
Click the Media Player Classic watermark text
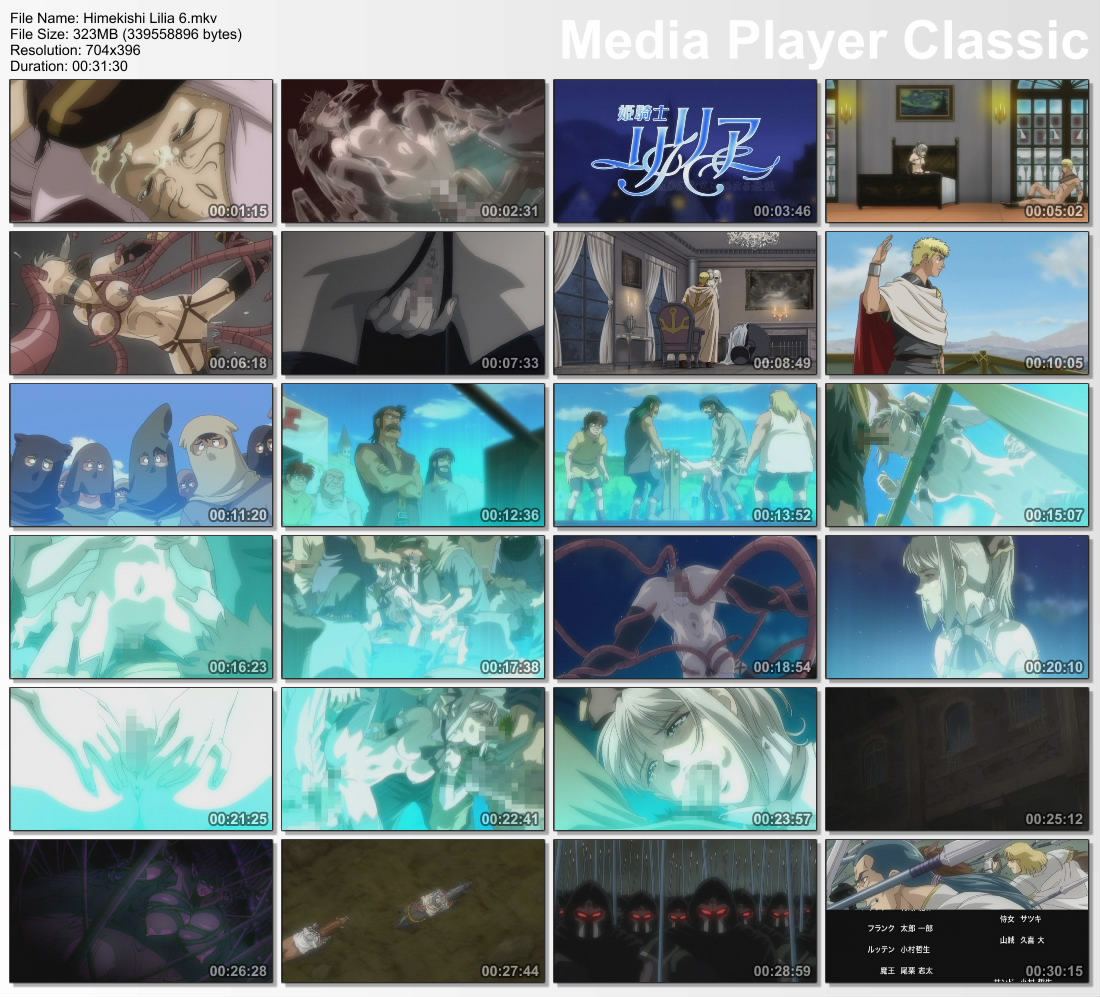tap(823, 41)
